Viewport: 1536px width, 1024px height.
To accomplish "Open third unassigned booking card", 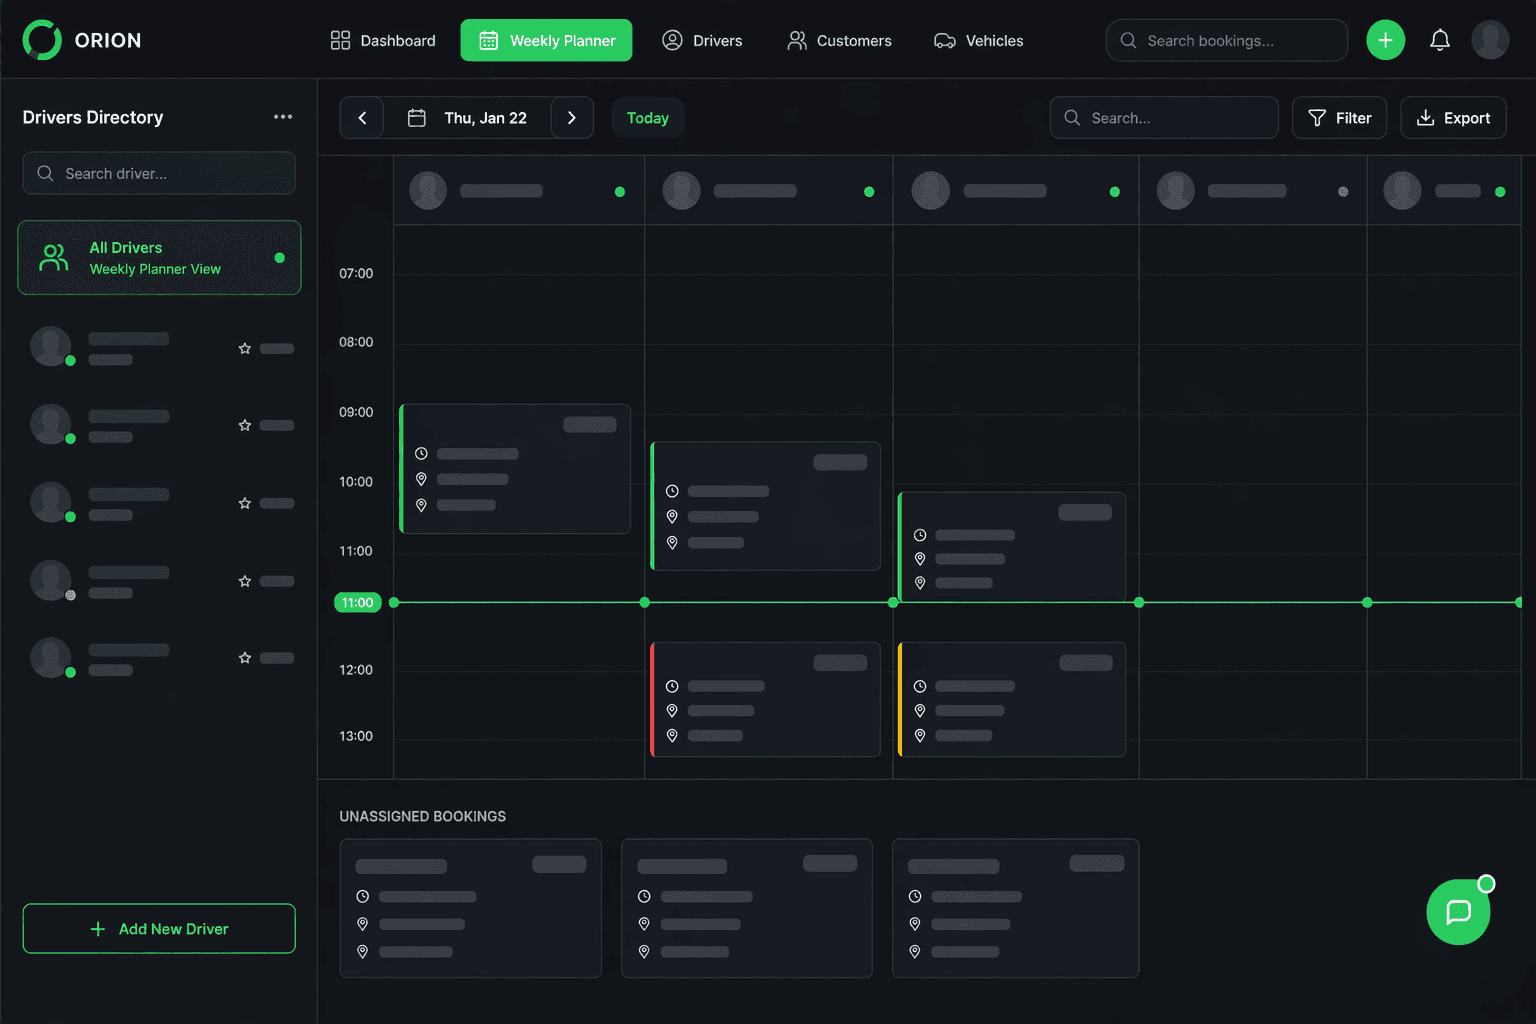I will point(1015,908).
